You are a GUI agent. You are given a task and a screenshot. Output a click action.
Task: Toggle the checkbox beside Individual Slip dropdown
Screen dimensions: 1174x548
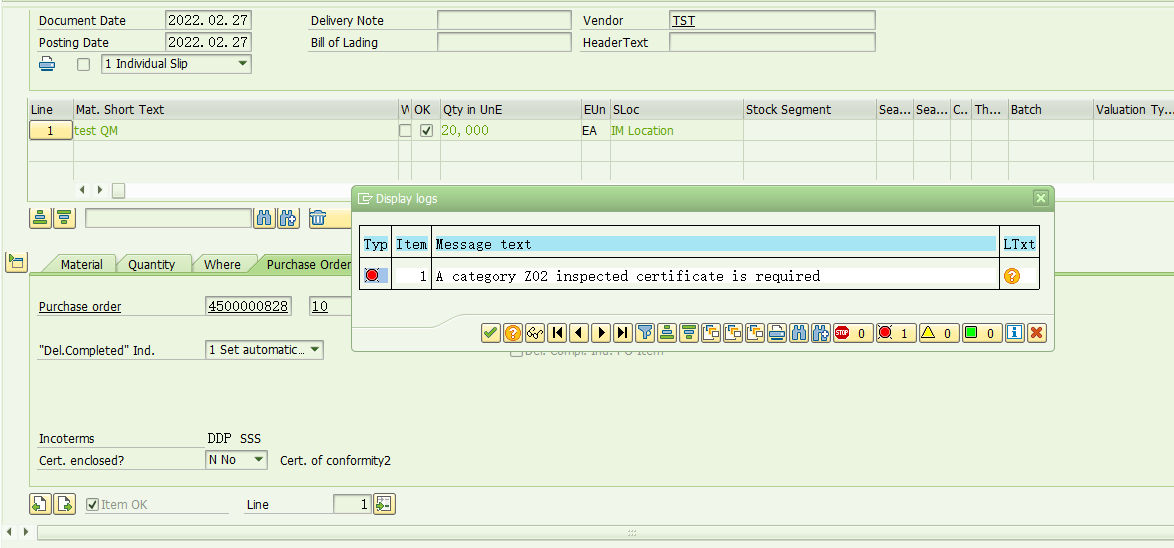tap(83, 64)
